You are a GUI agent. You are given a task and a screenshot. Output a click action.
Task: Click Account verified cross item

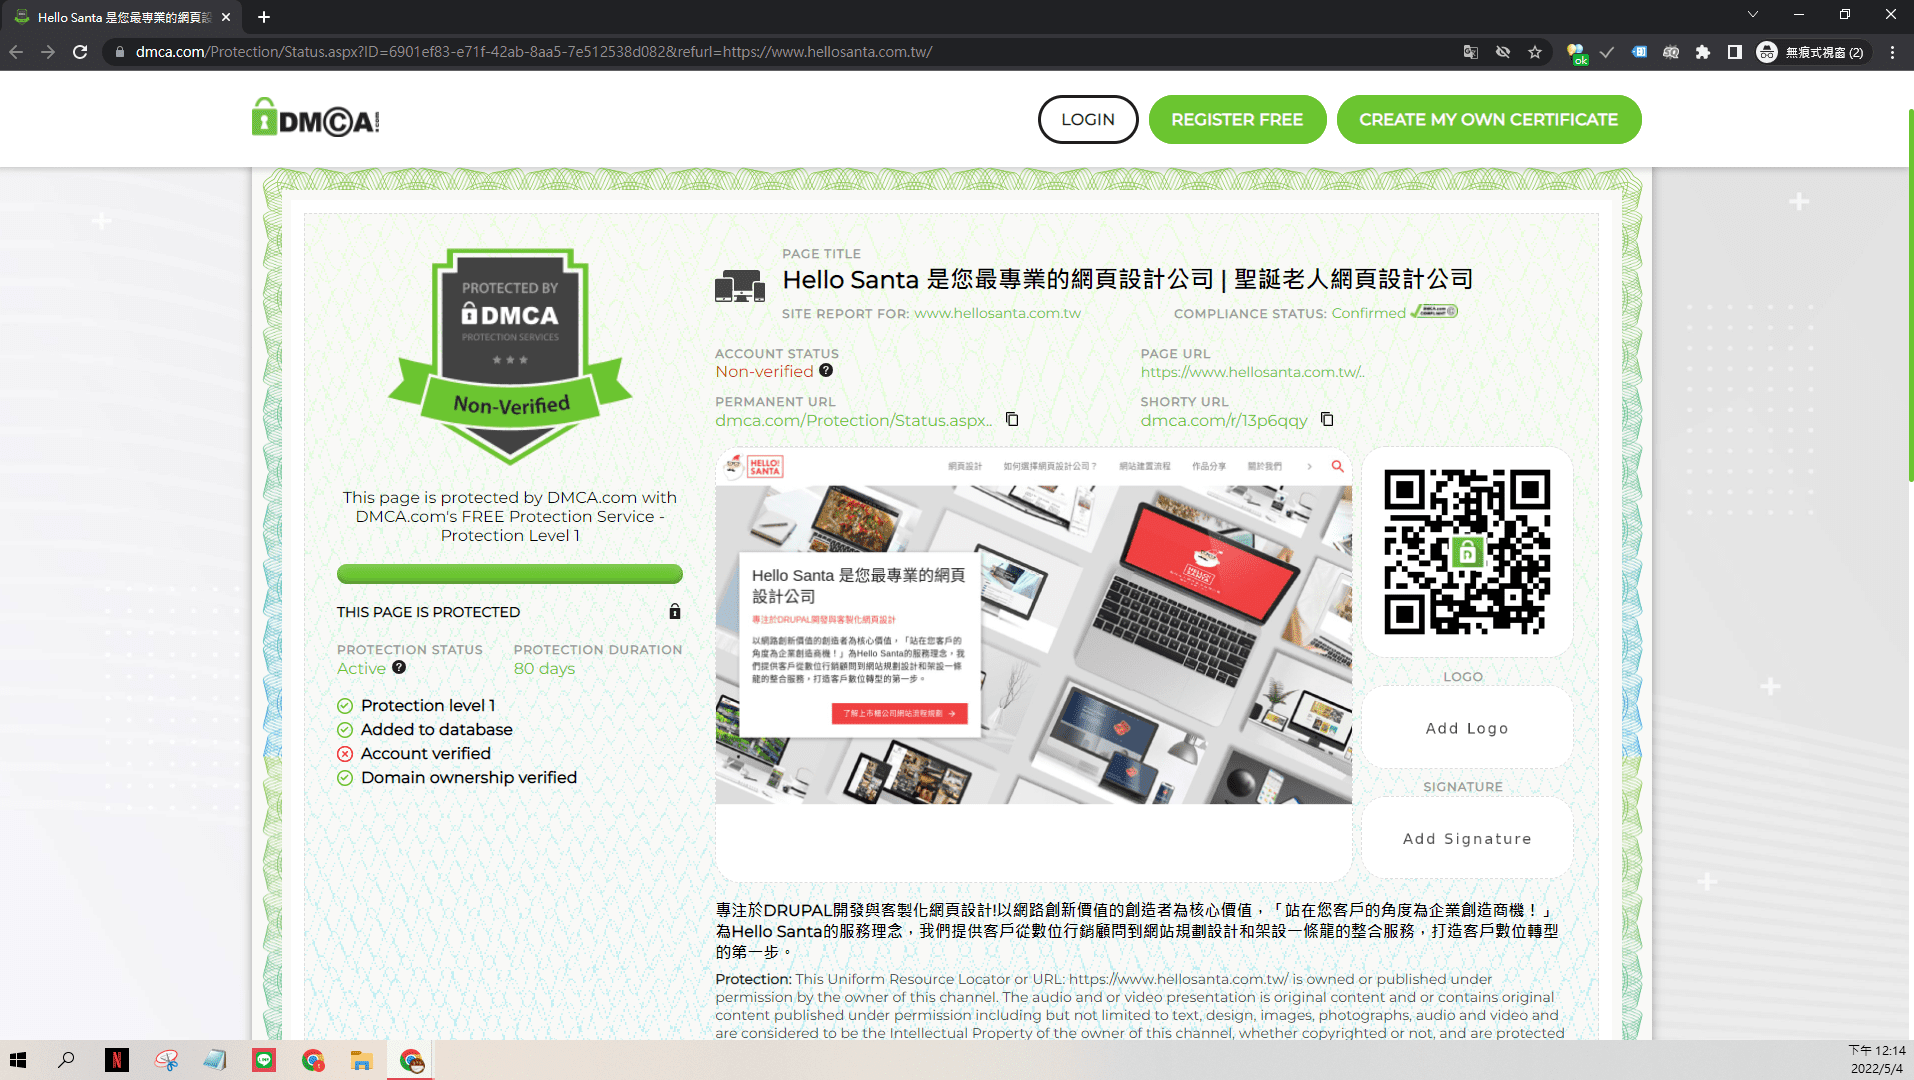pos(414,753)
